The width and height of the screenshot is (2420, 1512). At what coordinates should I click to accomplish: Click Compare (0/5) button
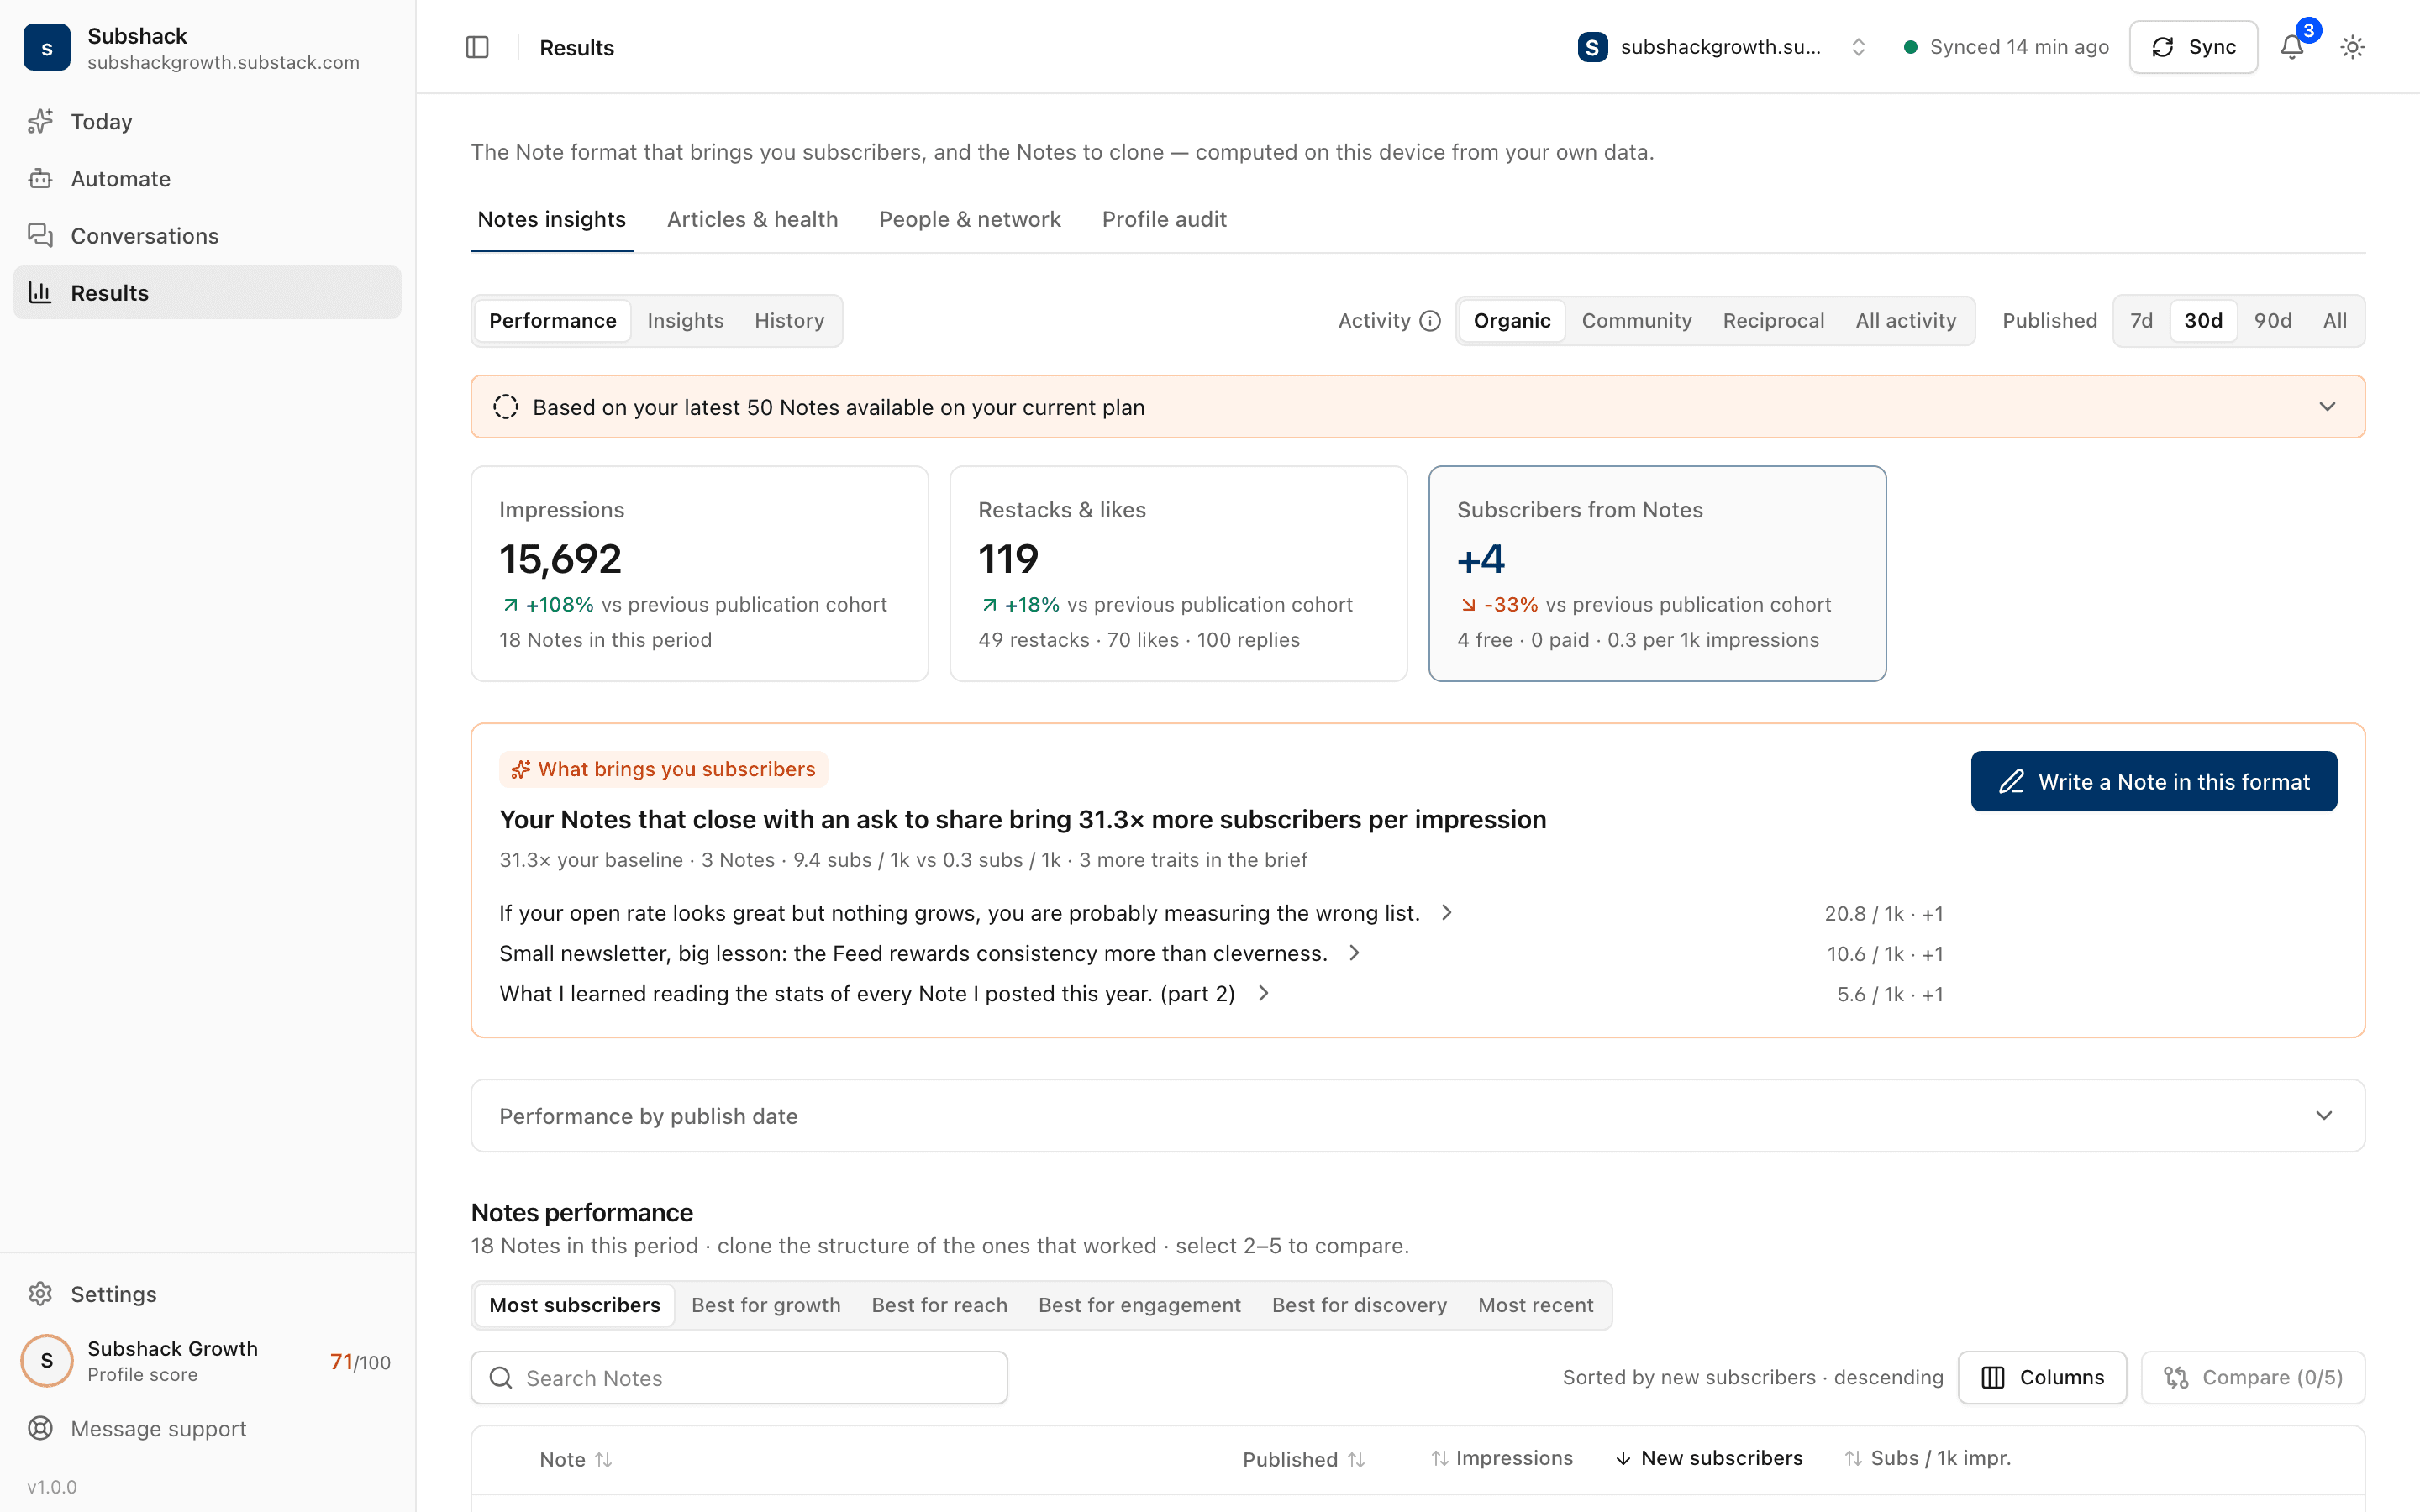coord(2252,1377)
